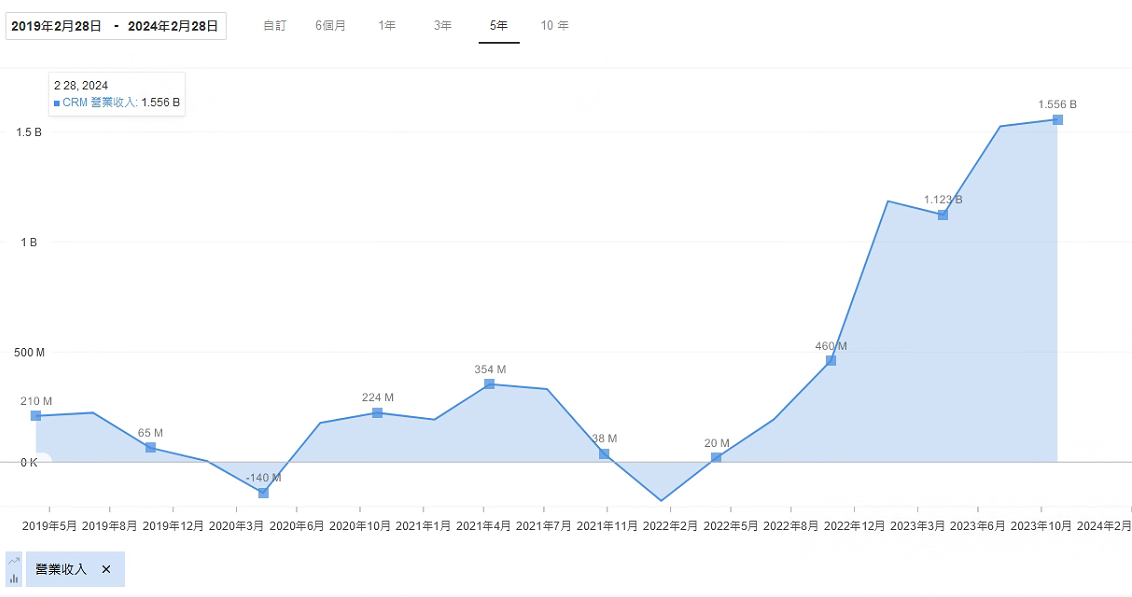Click the 65 M data point marker
This screenshot has width=1132, height=597.
pyautogui.click(x=150, y=448)
